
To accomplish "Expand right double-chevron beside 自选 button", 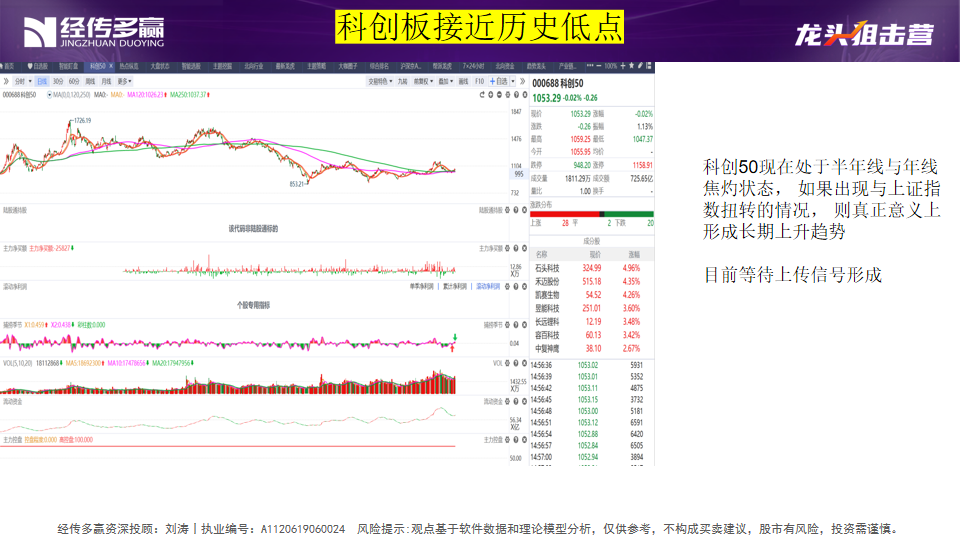I will (x=522, y=81).
